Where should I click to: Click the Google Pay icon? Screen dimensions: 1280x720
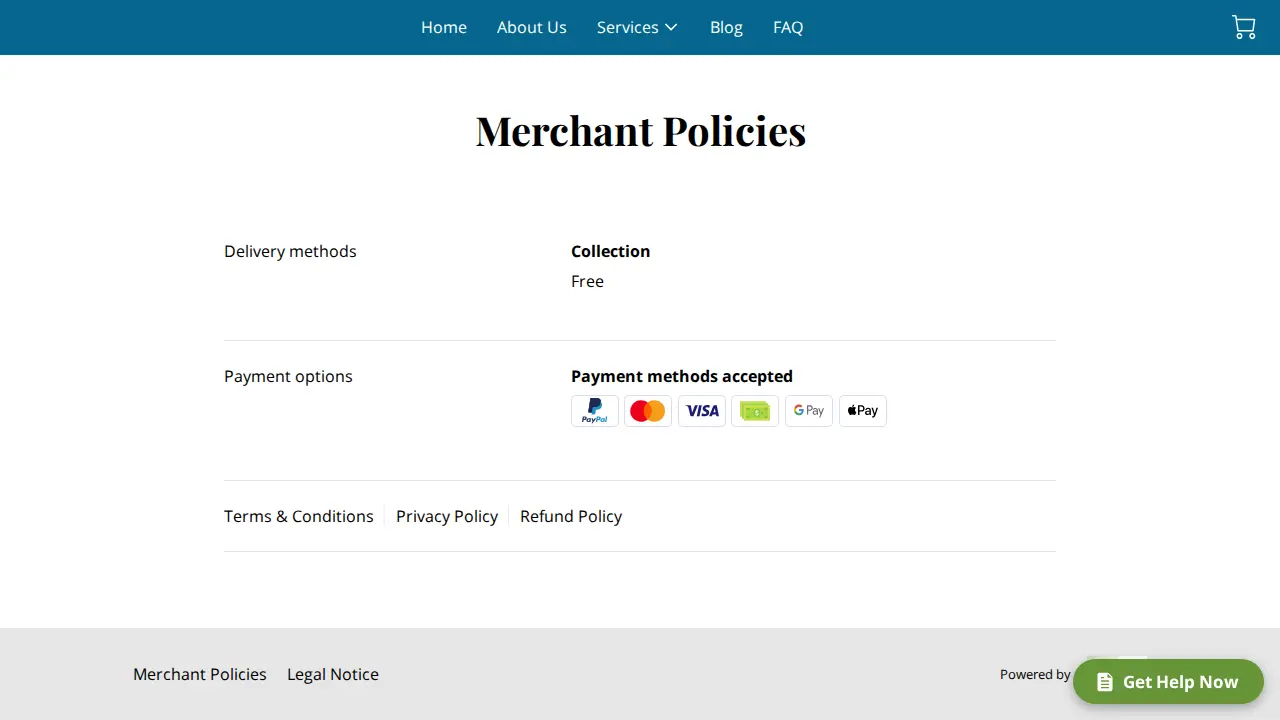pos(809,411)
